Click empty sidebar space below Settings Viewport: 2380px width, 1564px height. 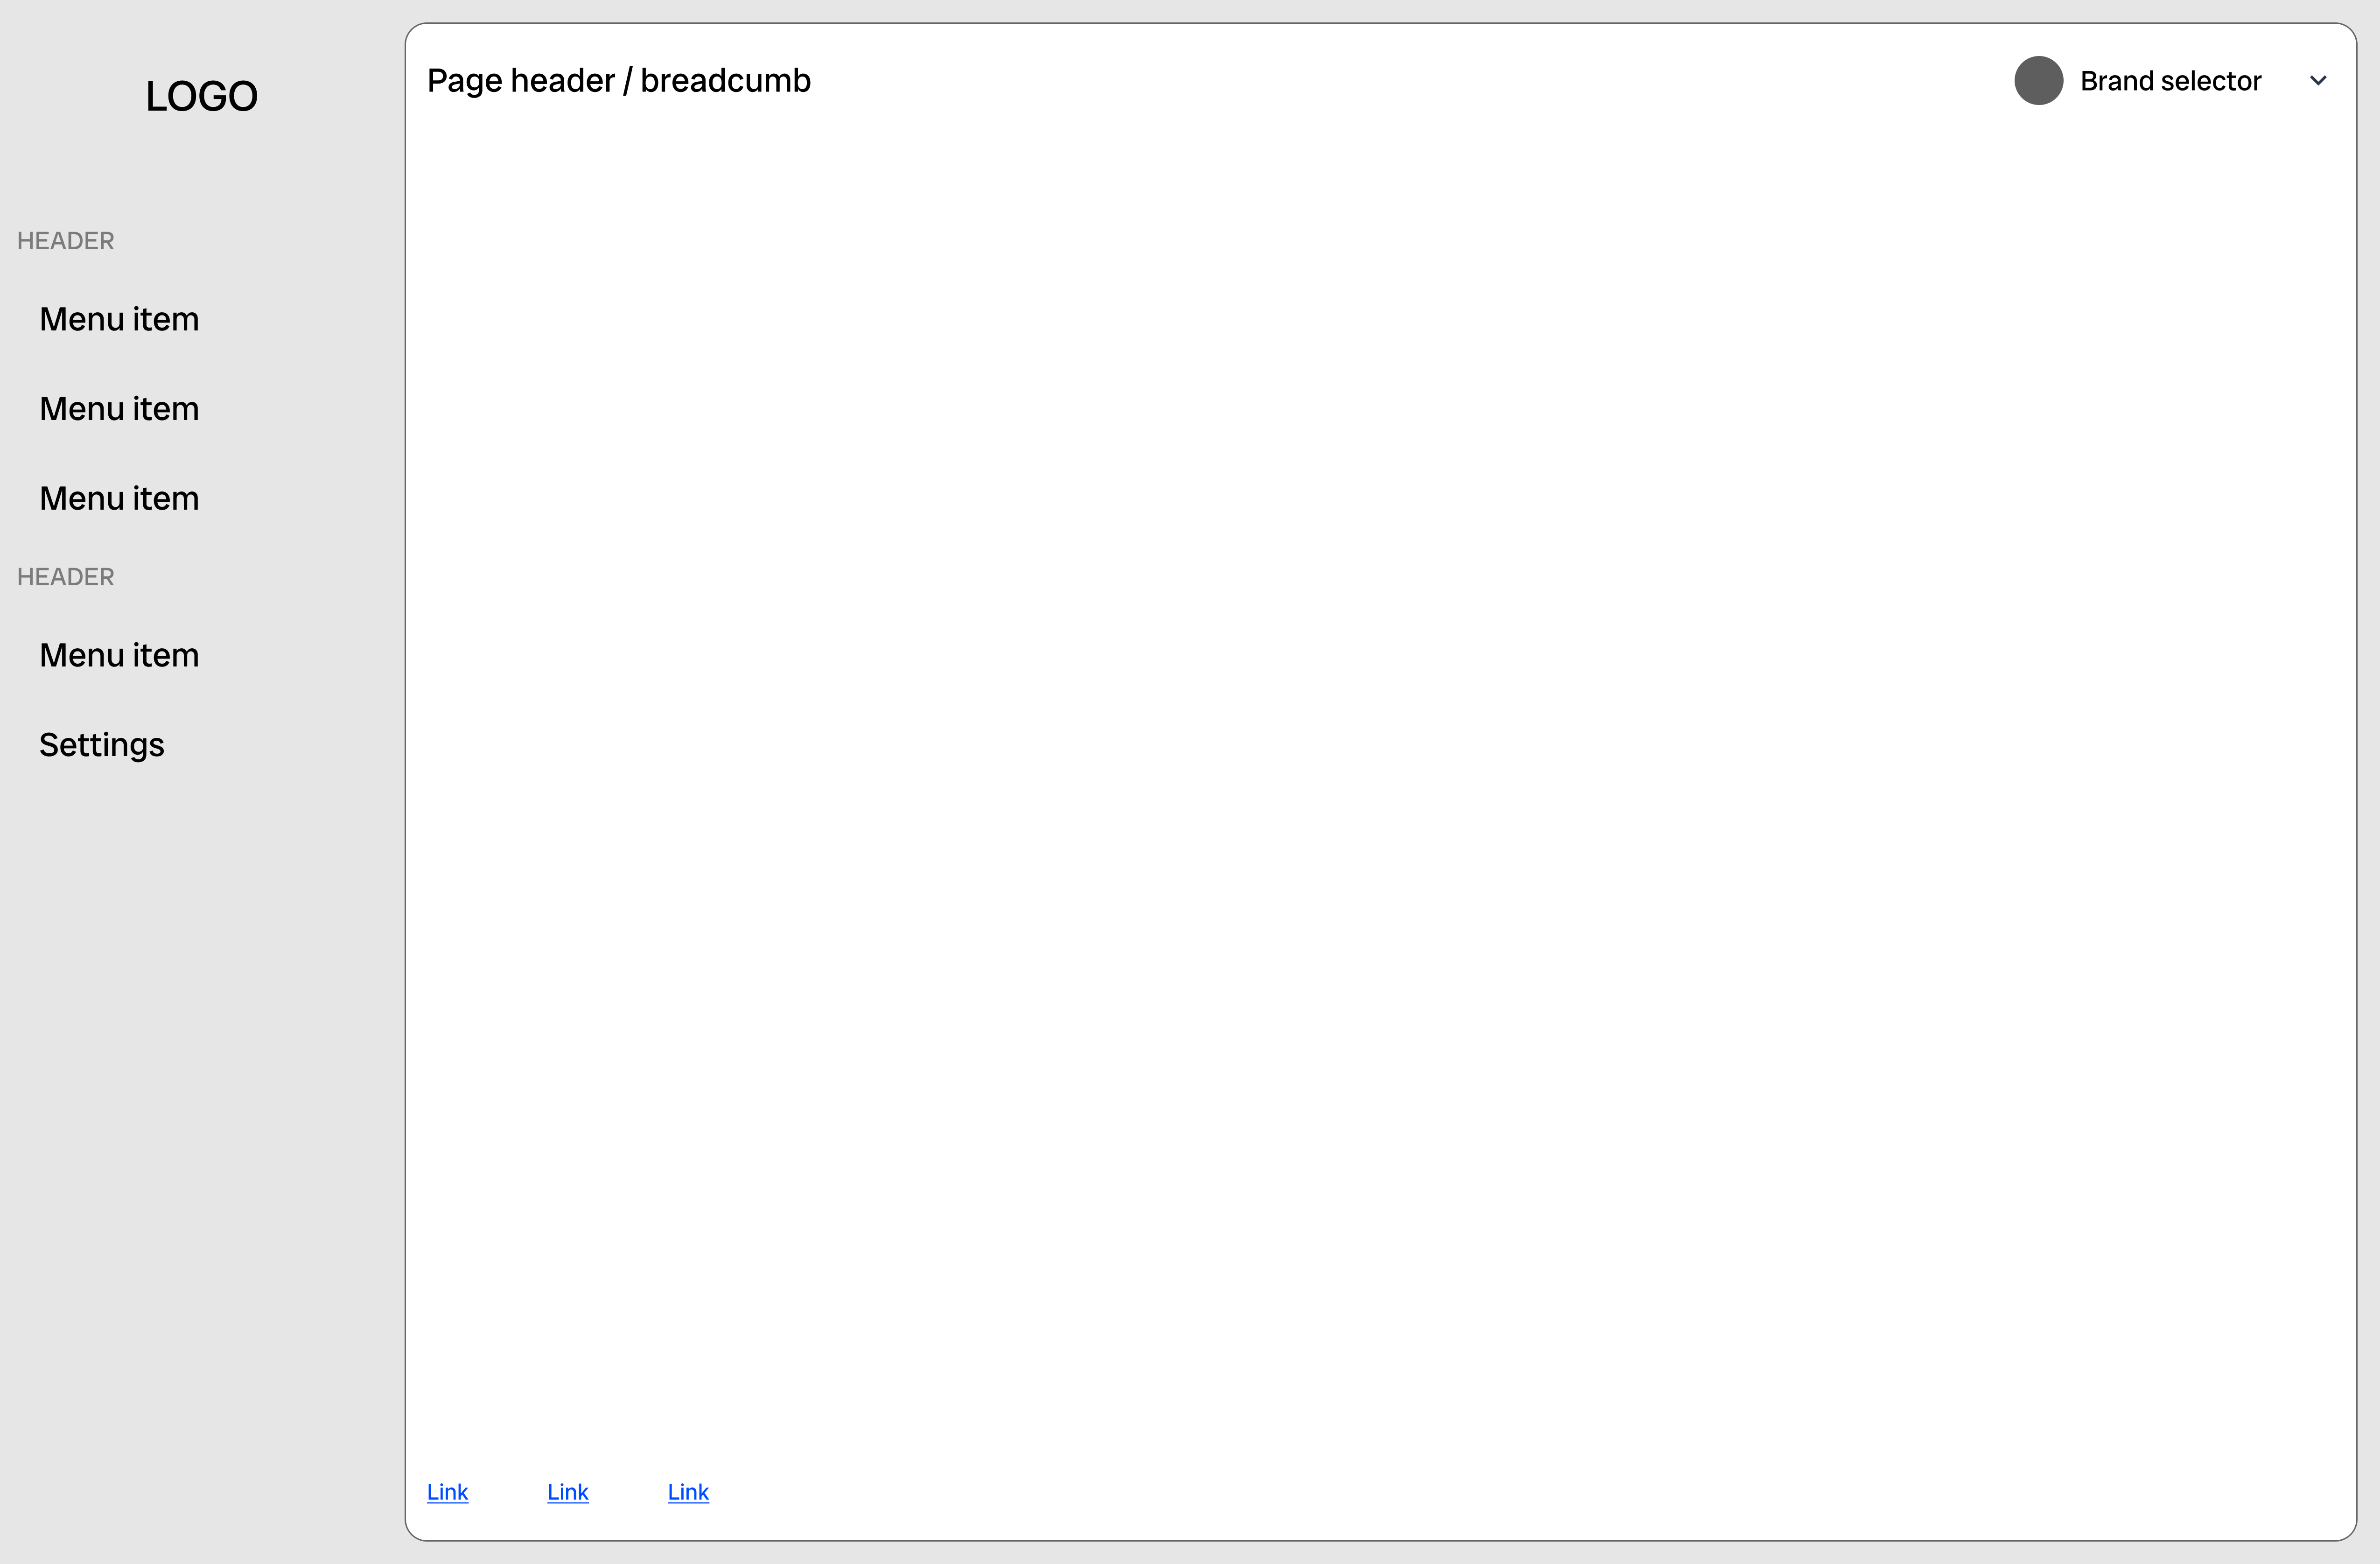pos(200,1100)
